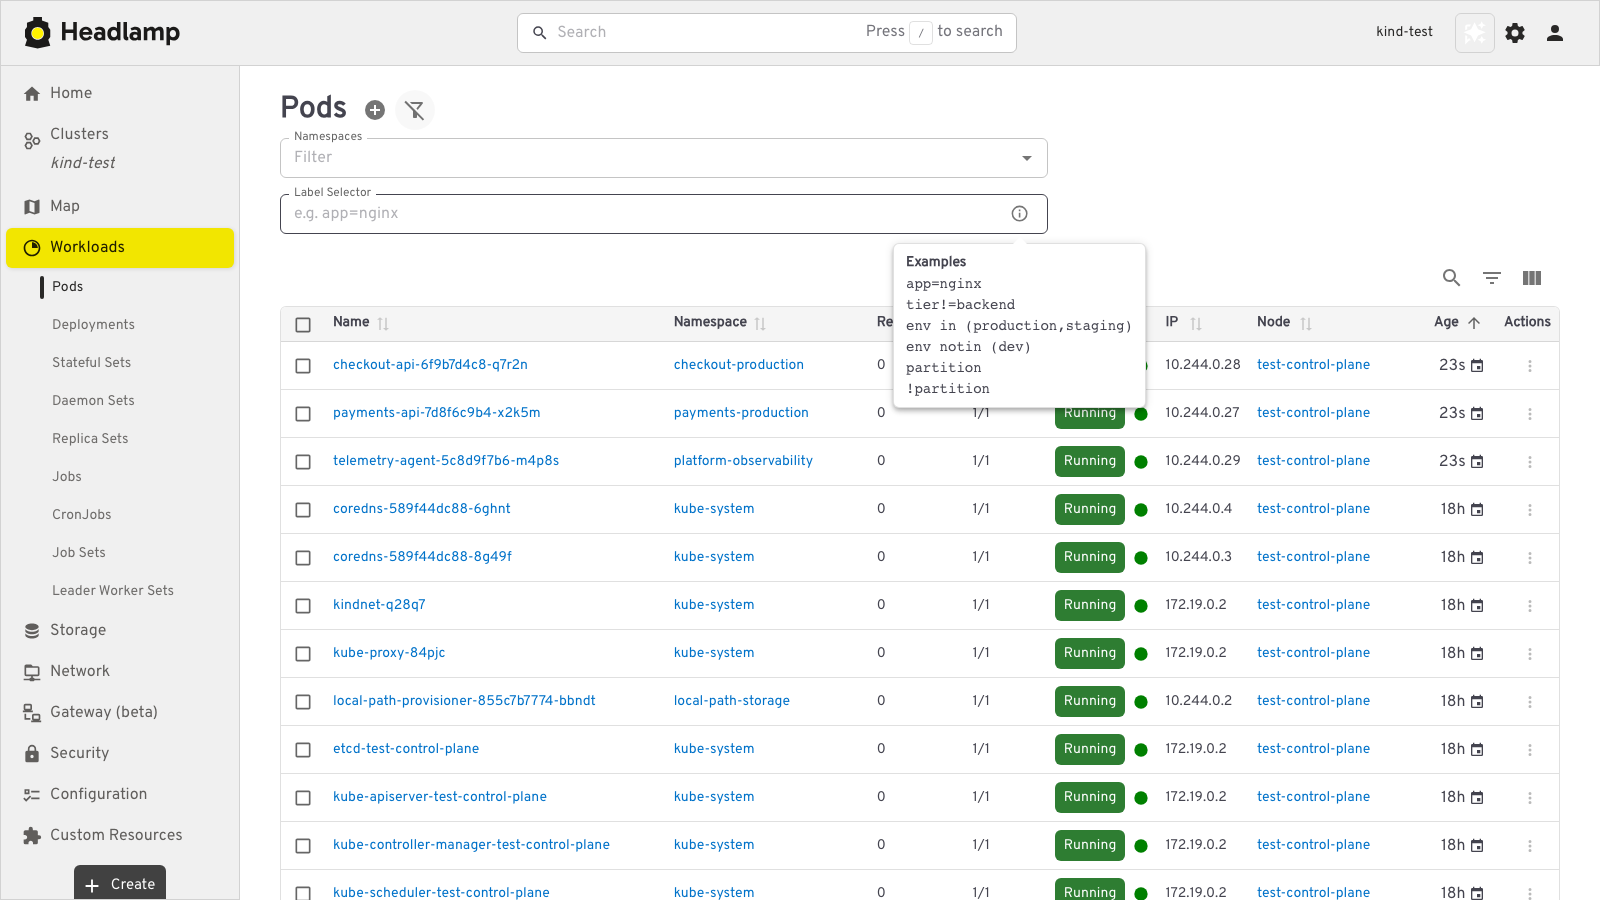Click calendar icon beside checkout-api age
Viewport: 1600px width, 900px height.
tap(1477, 366)
